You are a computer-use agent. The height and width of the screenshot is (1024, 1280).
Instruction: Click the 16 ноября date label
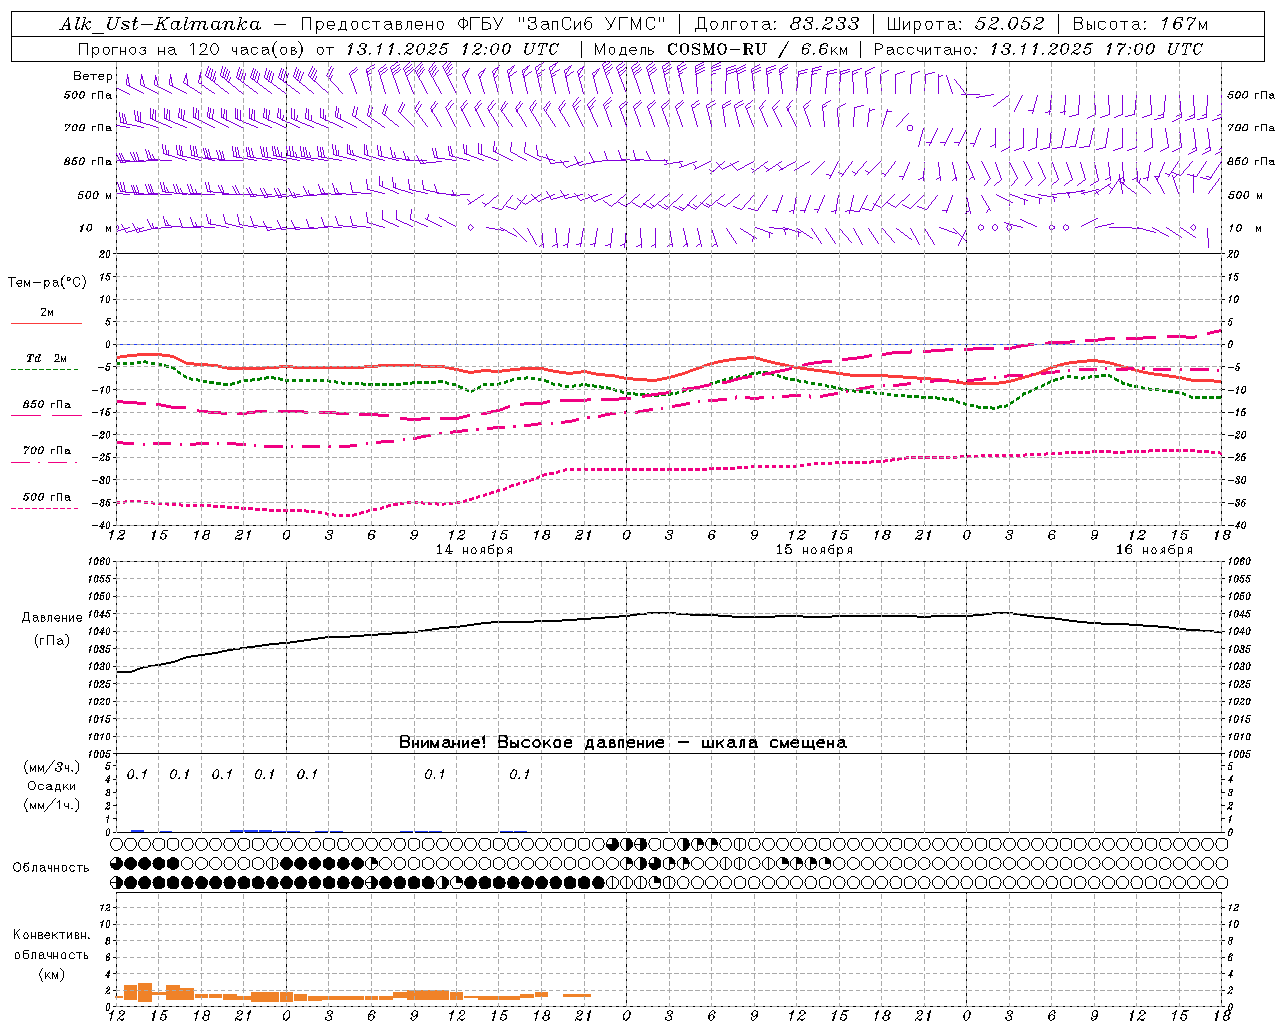pos(1154,550)
